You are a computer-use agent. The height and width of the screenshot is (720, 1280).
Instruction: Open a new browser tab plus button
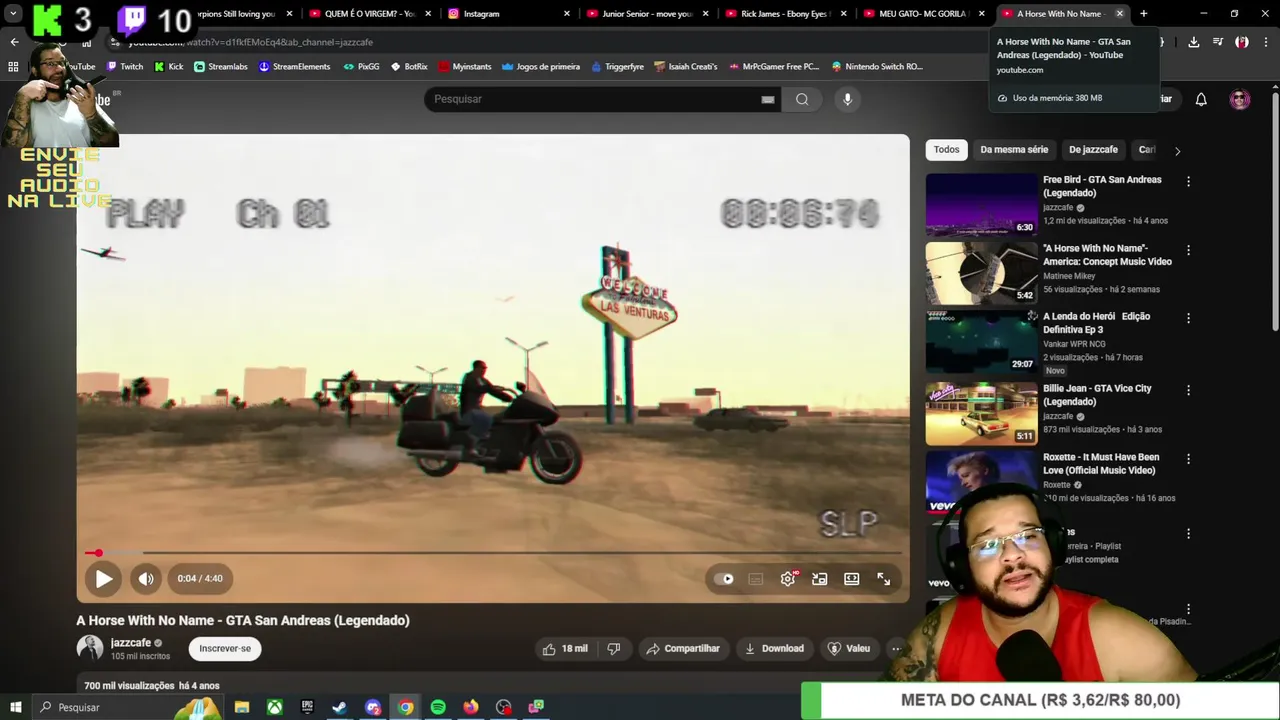pyautogui.click(x=1144, y=14)
